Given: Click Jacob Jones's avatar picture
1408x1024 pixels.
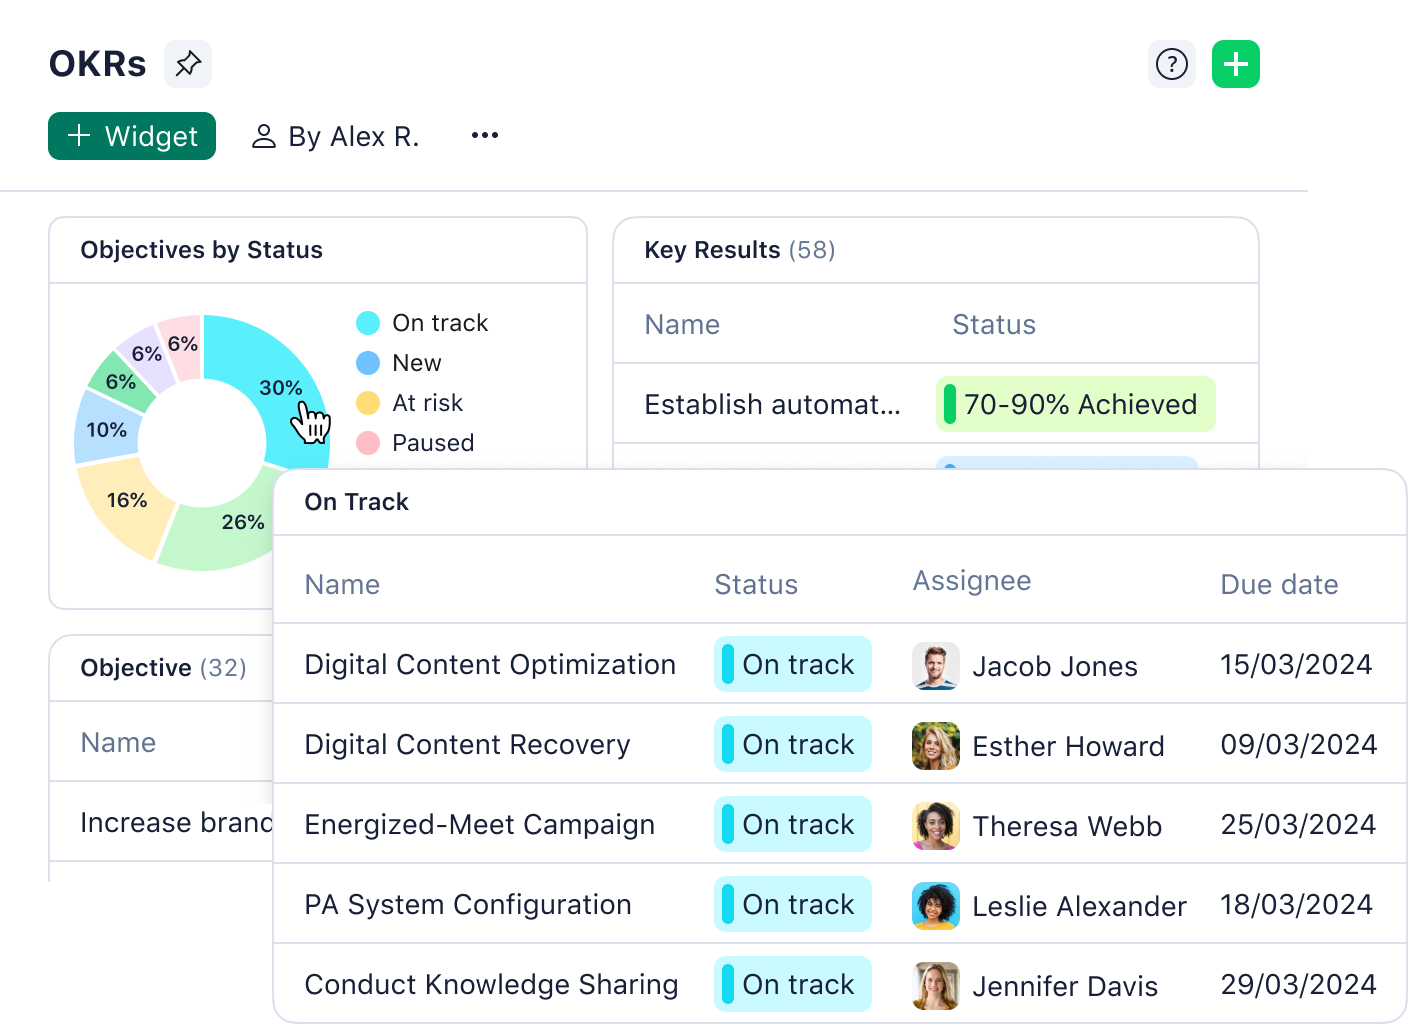Looking at the screenshot, I should (935, 666).
